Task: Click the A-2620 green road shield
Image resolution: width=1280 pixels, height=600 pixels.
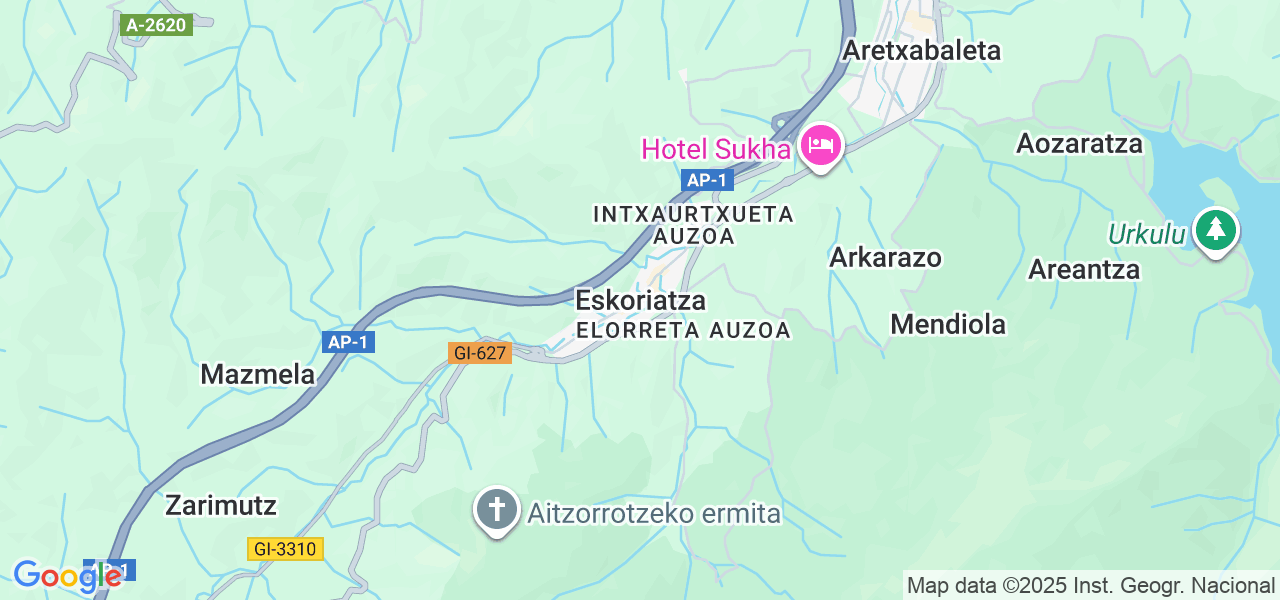Action: tap(157, 25)
